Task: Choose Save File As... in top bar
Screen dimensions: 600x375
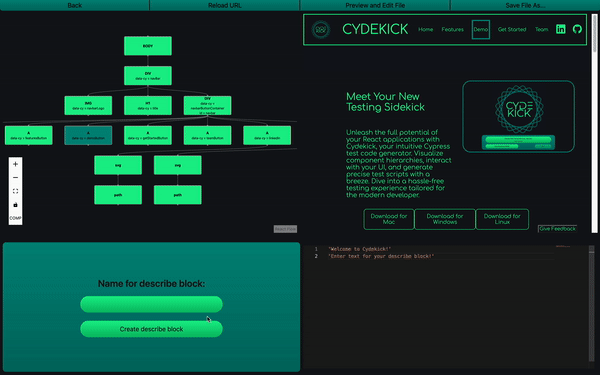Action: 525,5
